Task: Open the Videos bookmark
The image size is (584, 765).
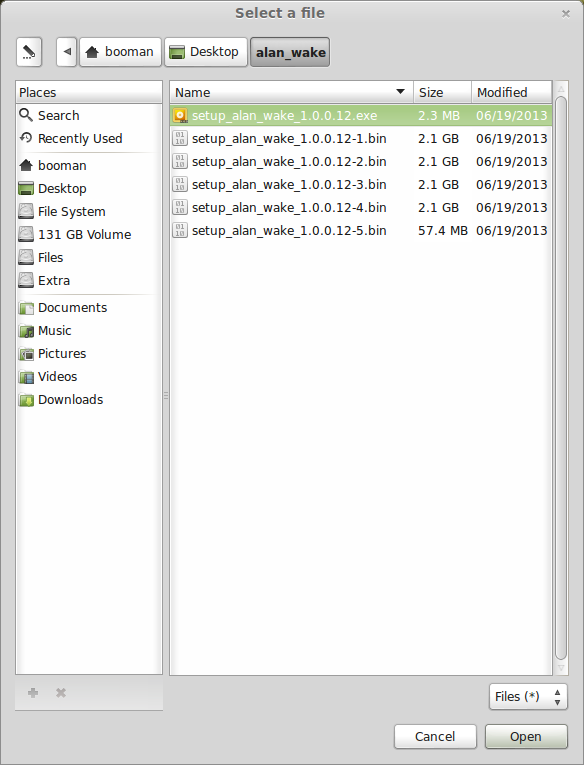Action: click(x=89, y=376)
